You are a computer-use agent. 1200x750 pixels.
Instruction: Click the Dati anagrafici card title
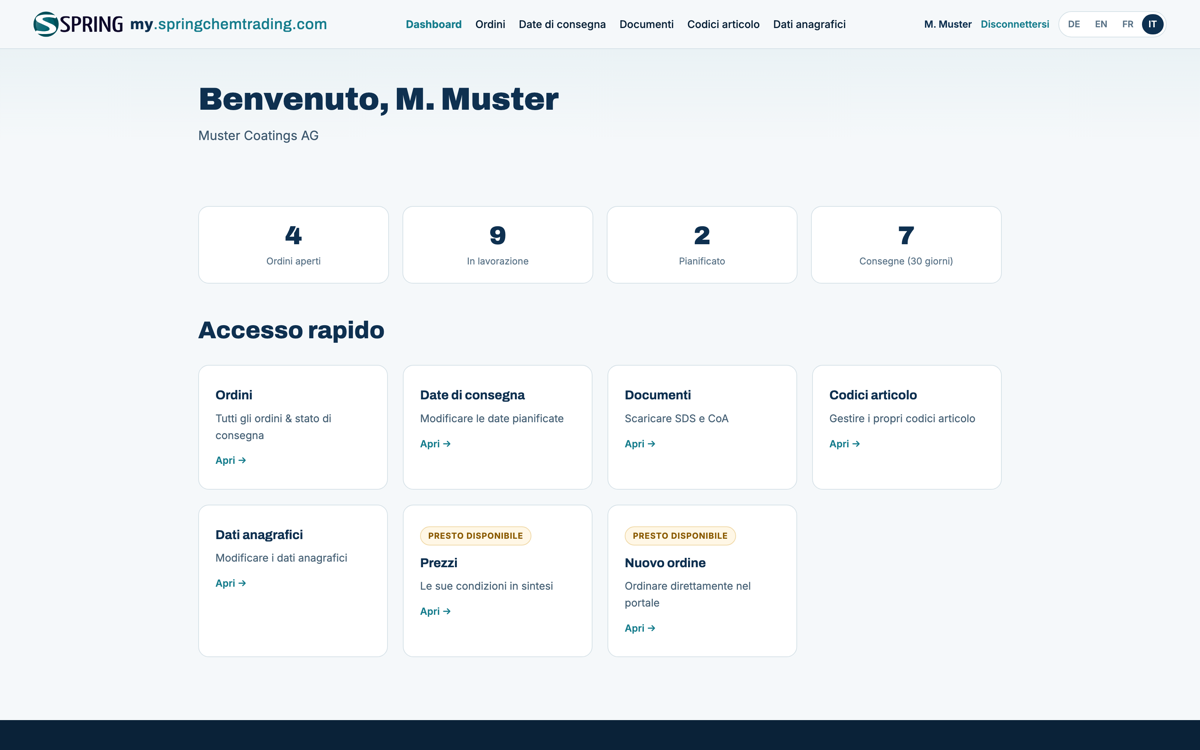point(259,535)
